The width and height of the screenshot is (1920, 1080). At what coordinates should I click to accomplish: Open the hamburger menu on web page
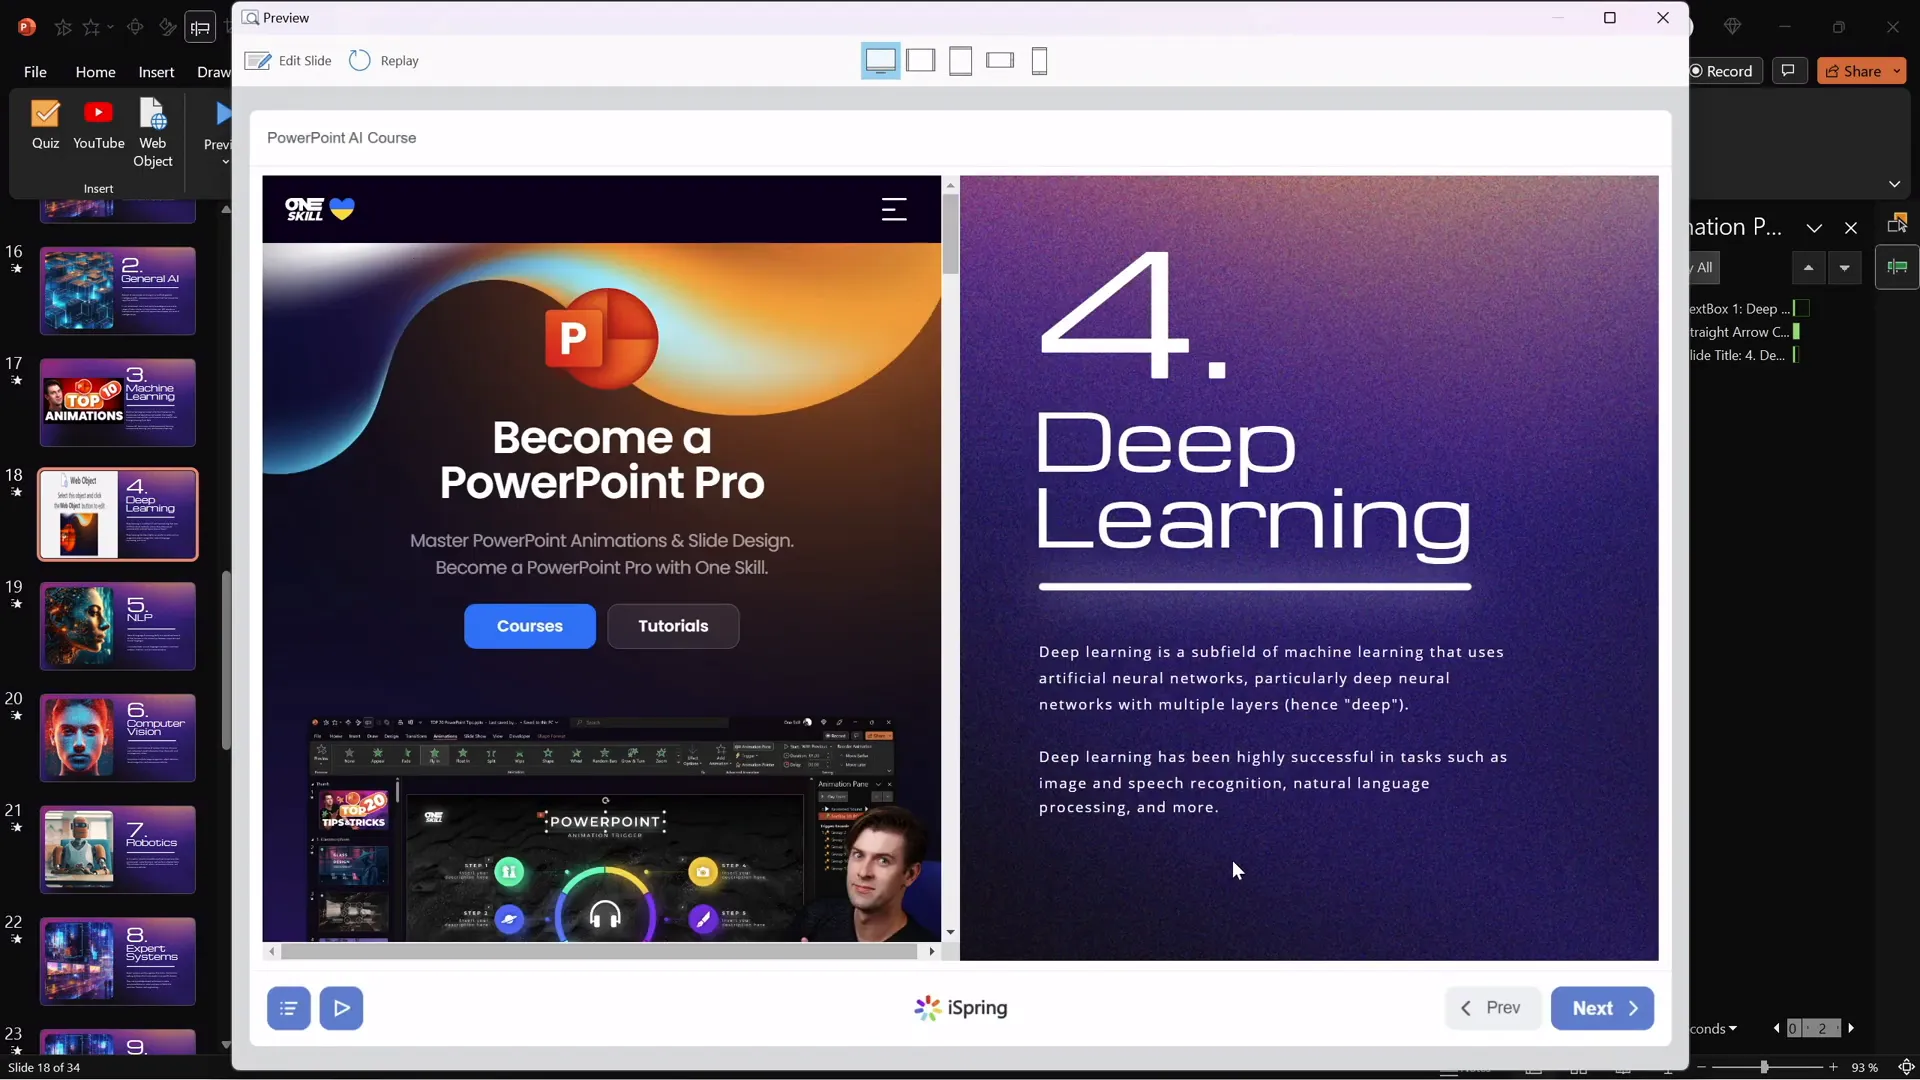(x=894, y=209)
